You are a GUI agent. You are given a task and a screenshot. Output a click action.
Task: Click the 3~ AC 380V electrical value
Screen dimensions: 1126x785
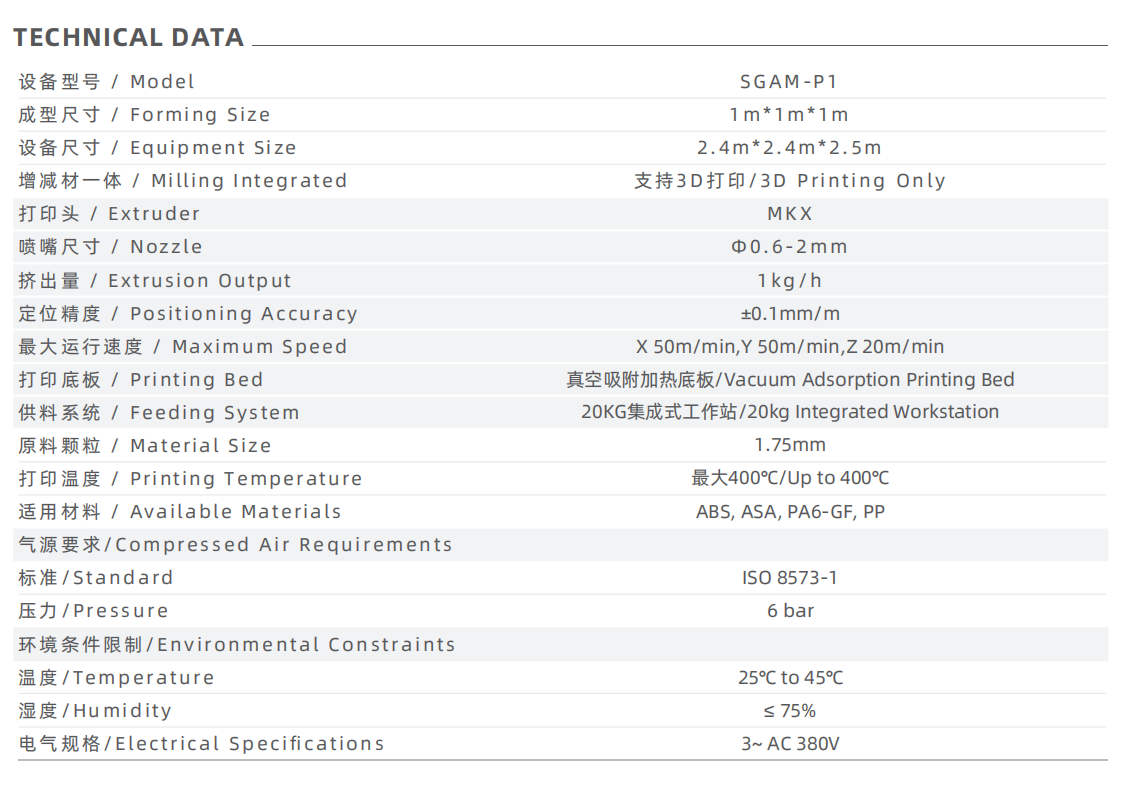click(x=789, y=744)
